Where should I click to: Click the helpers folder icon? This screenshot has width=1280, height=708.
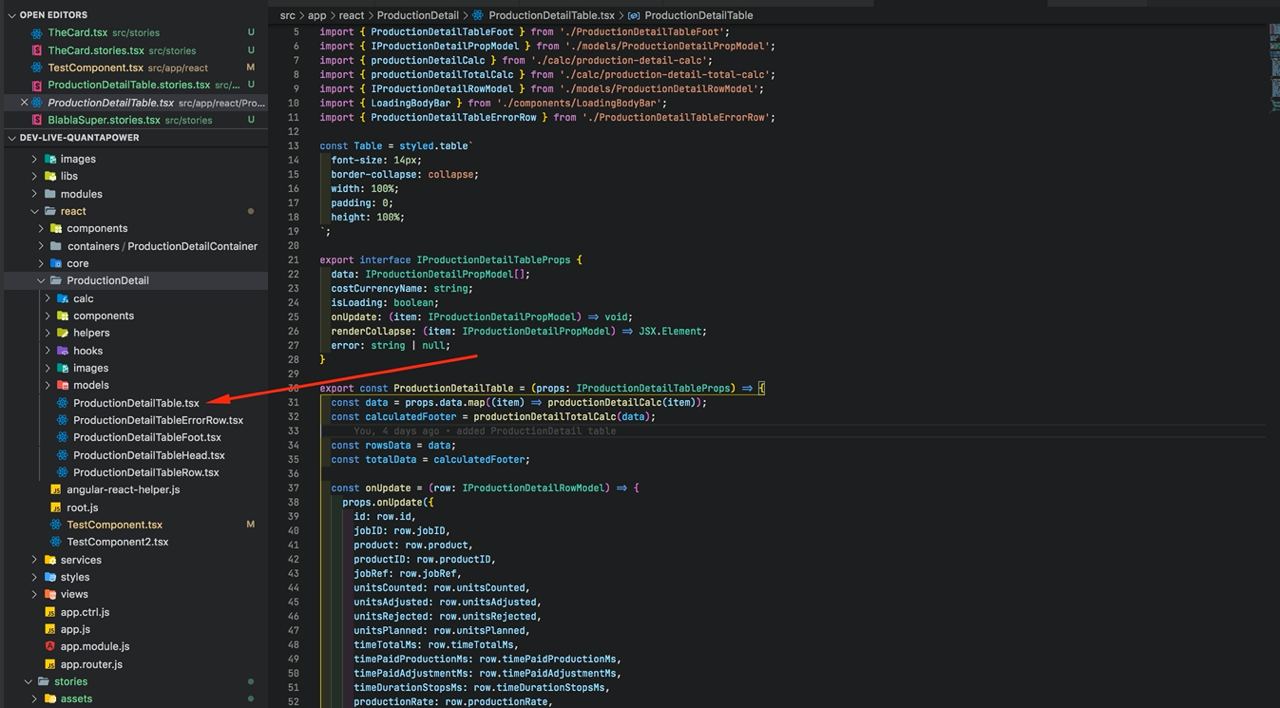point(63,333)
